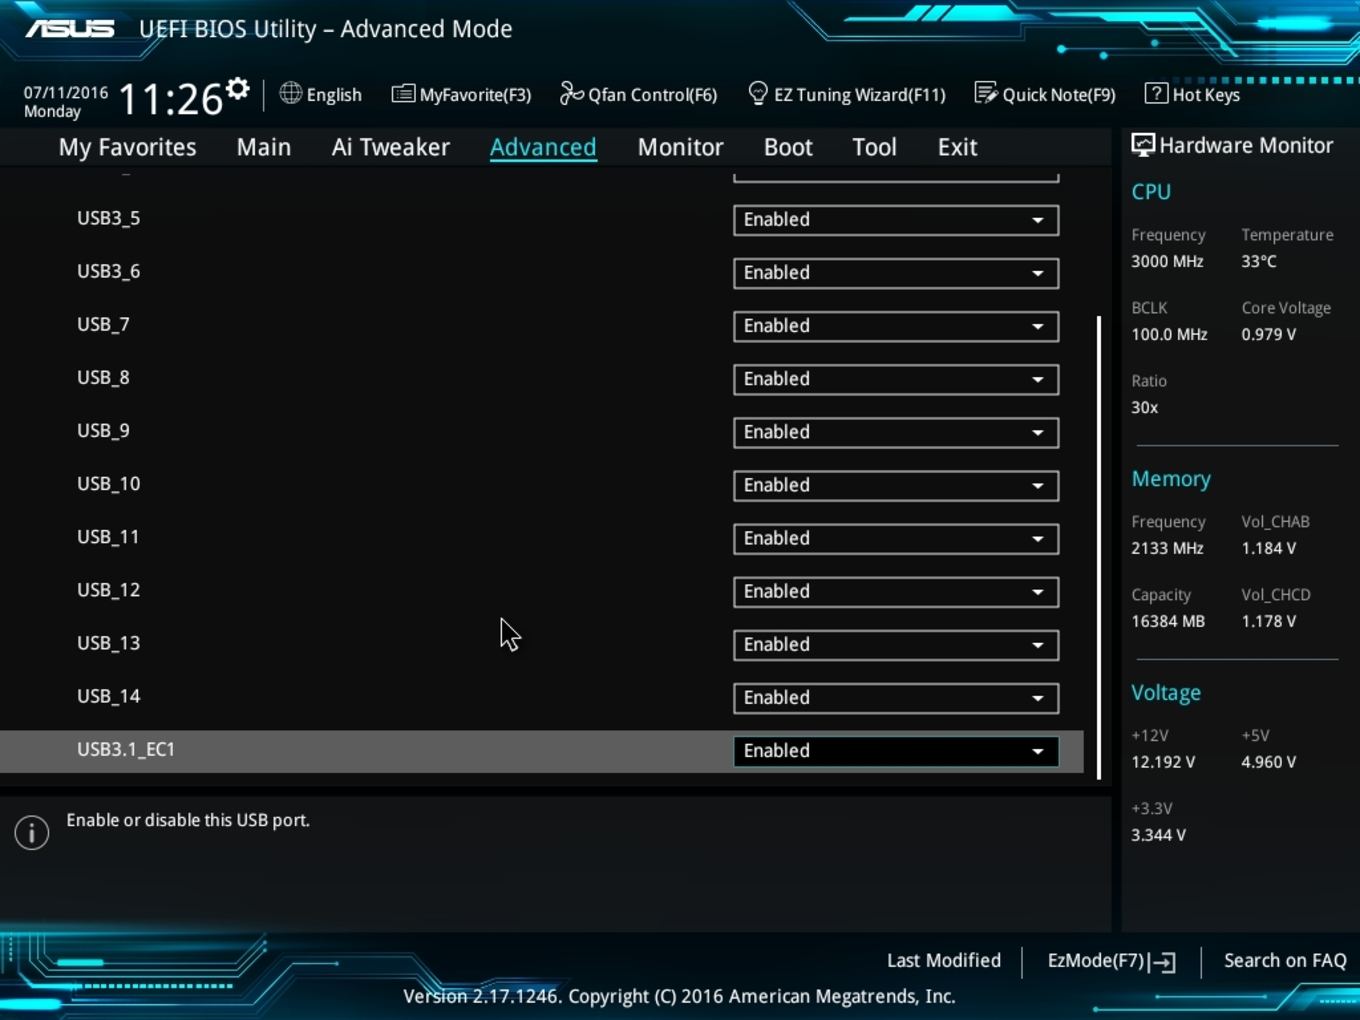Switch to EzMode(F7)
This screenshot has height=1020, width=1360.
click(1111, 961)
